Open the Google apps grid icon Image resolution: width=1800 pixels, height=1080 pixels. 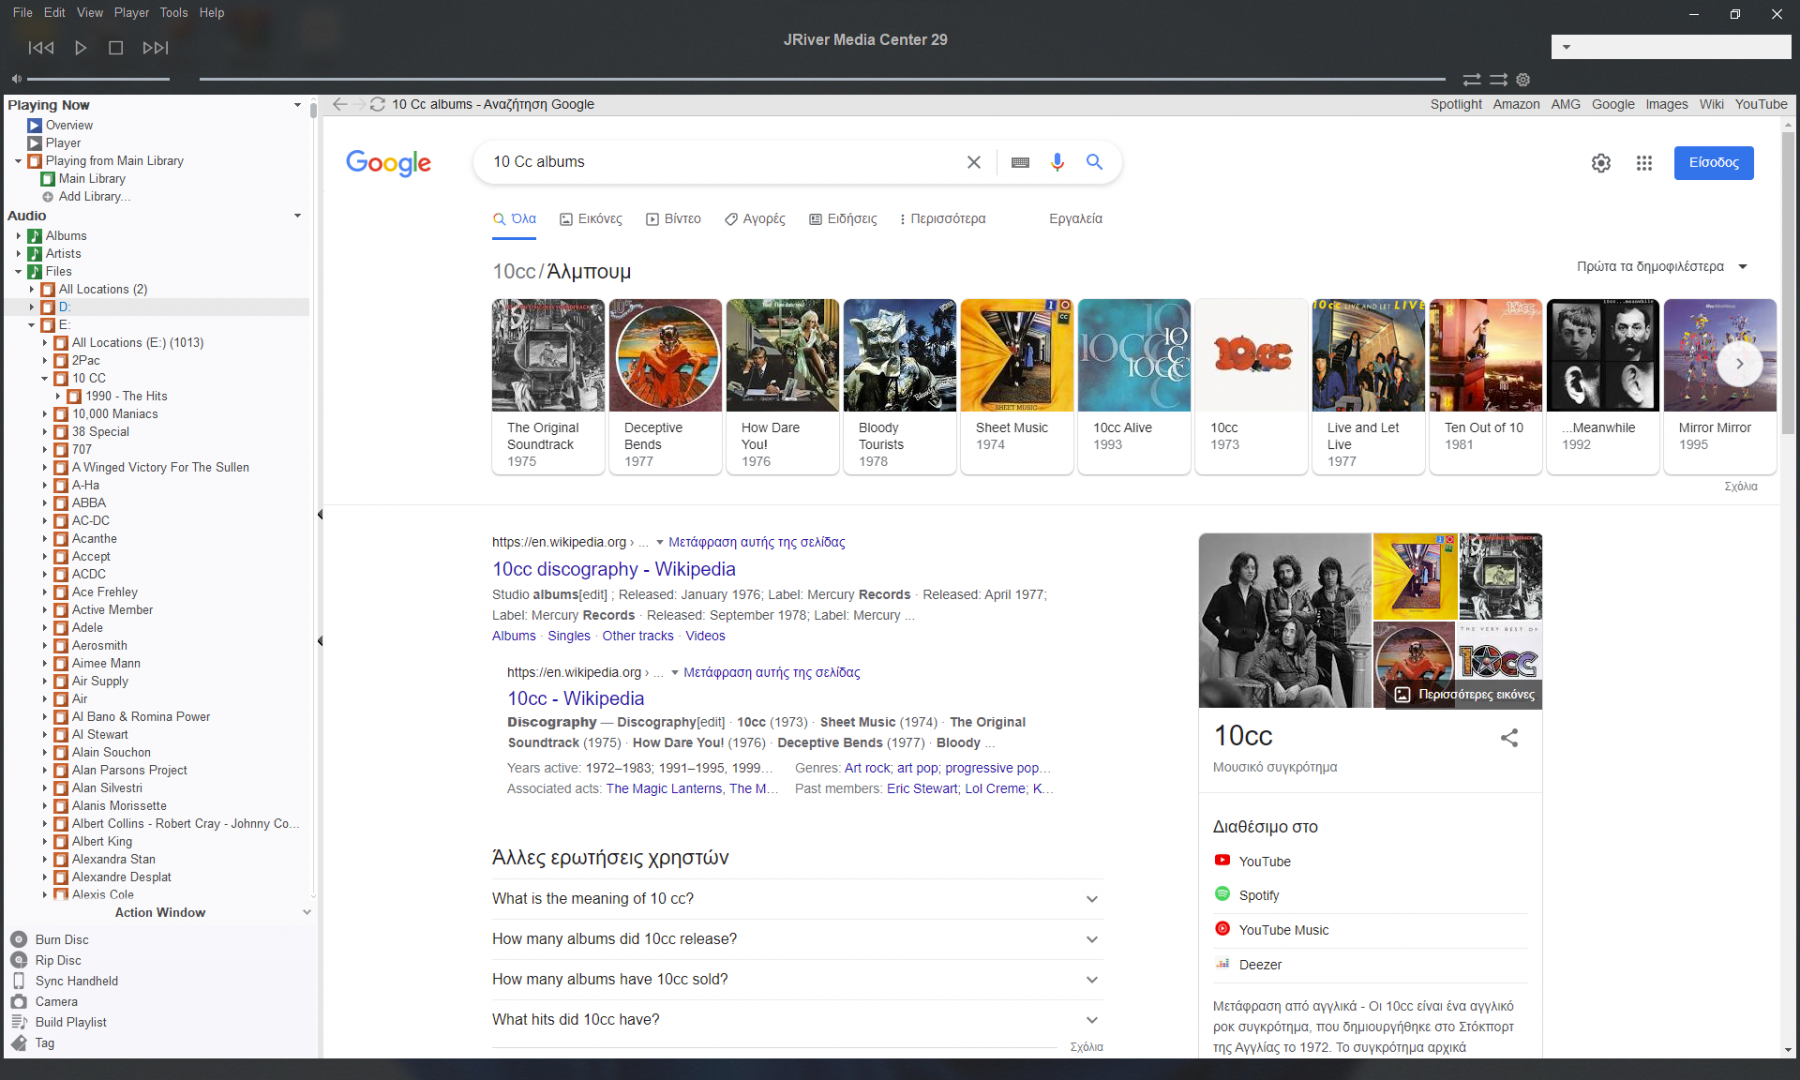point(1644,163)
